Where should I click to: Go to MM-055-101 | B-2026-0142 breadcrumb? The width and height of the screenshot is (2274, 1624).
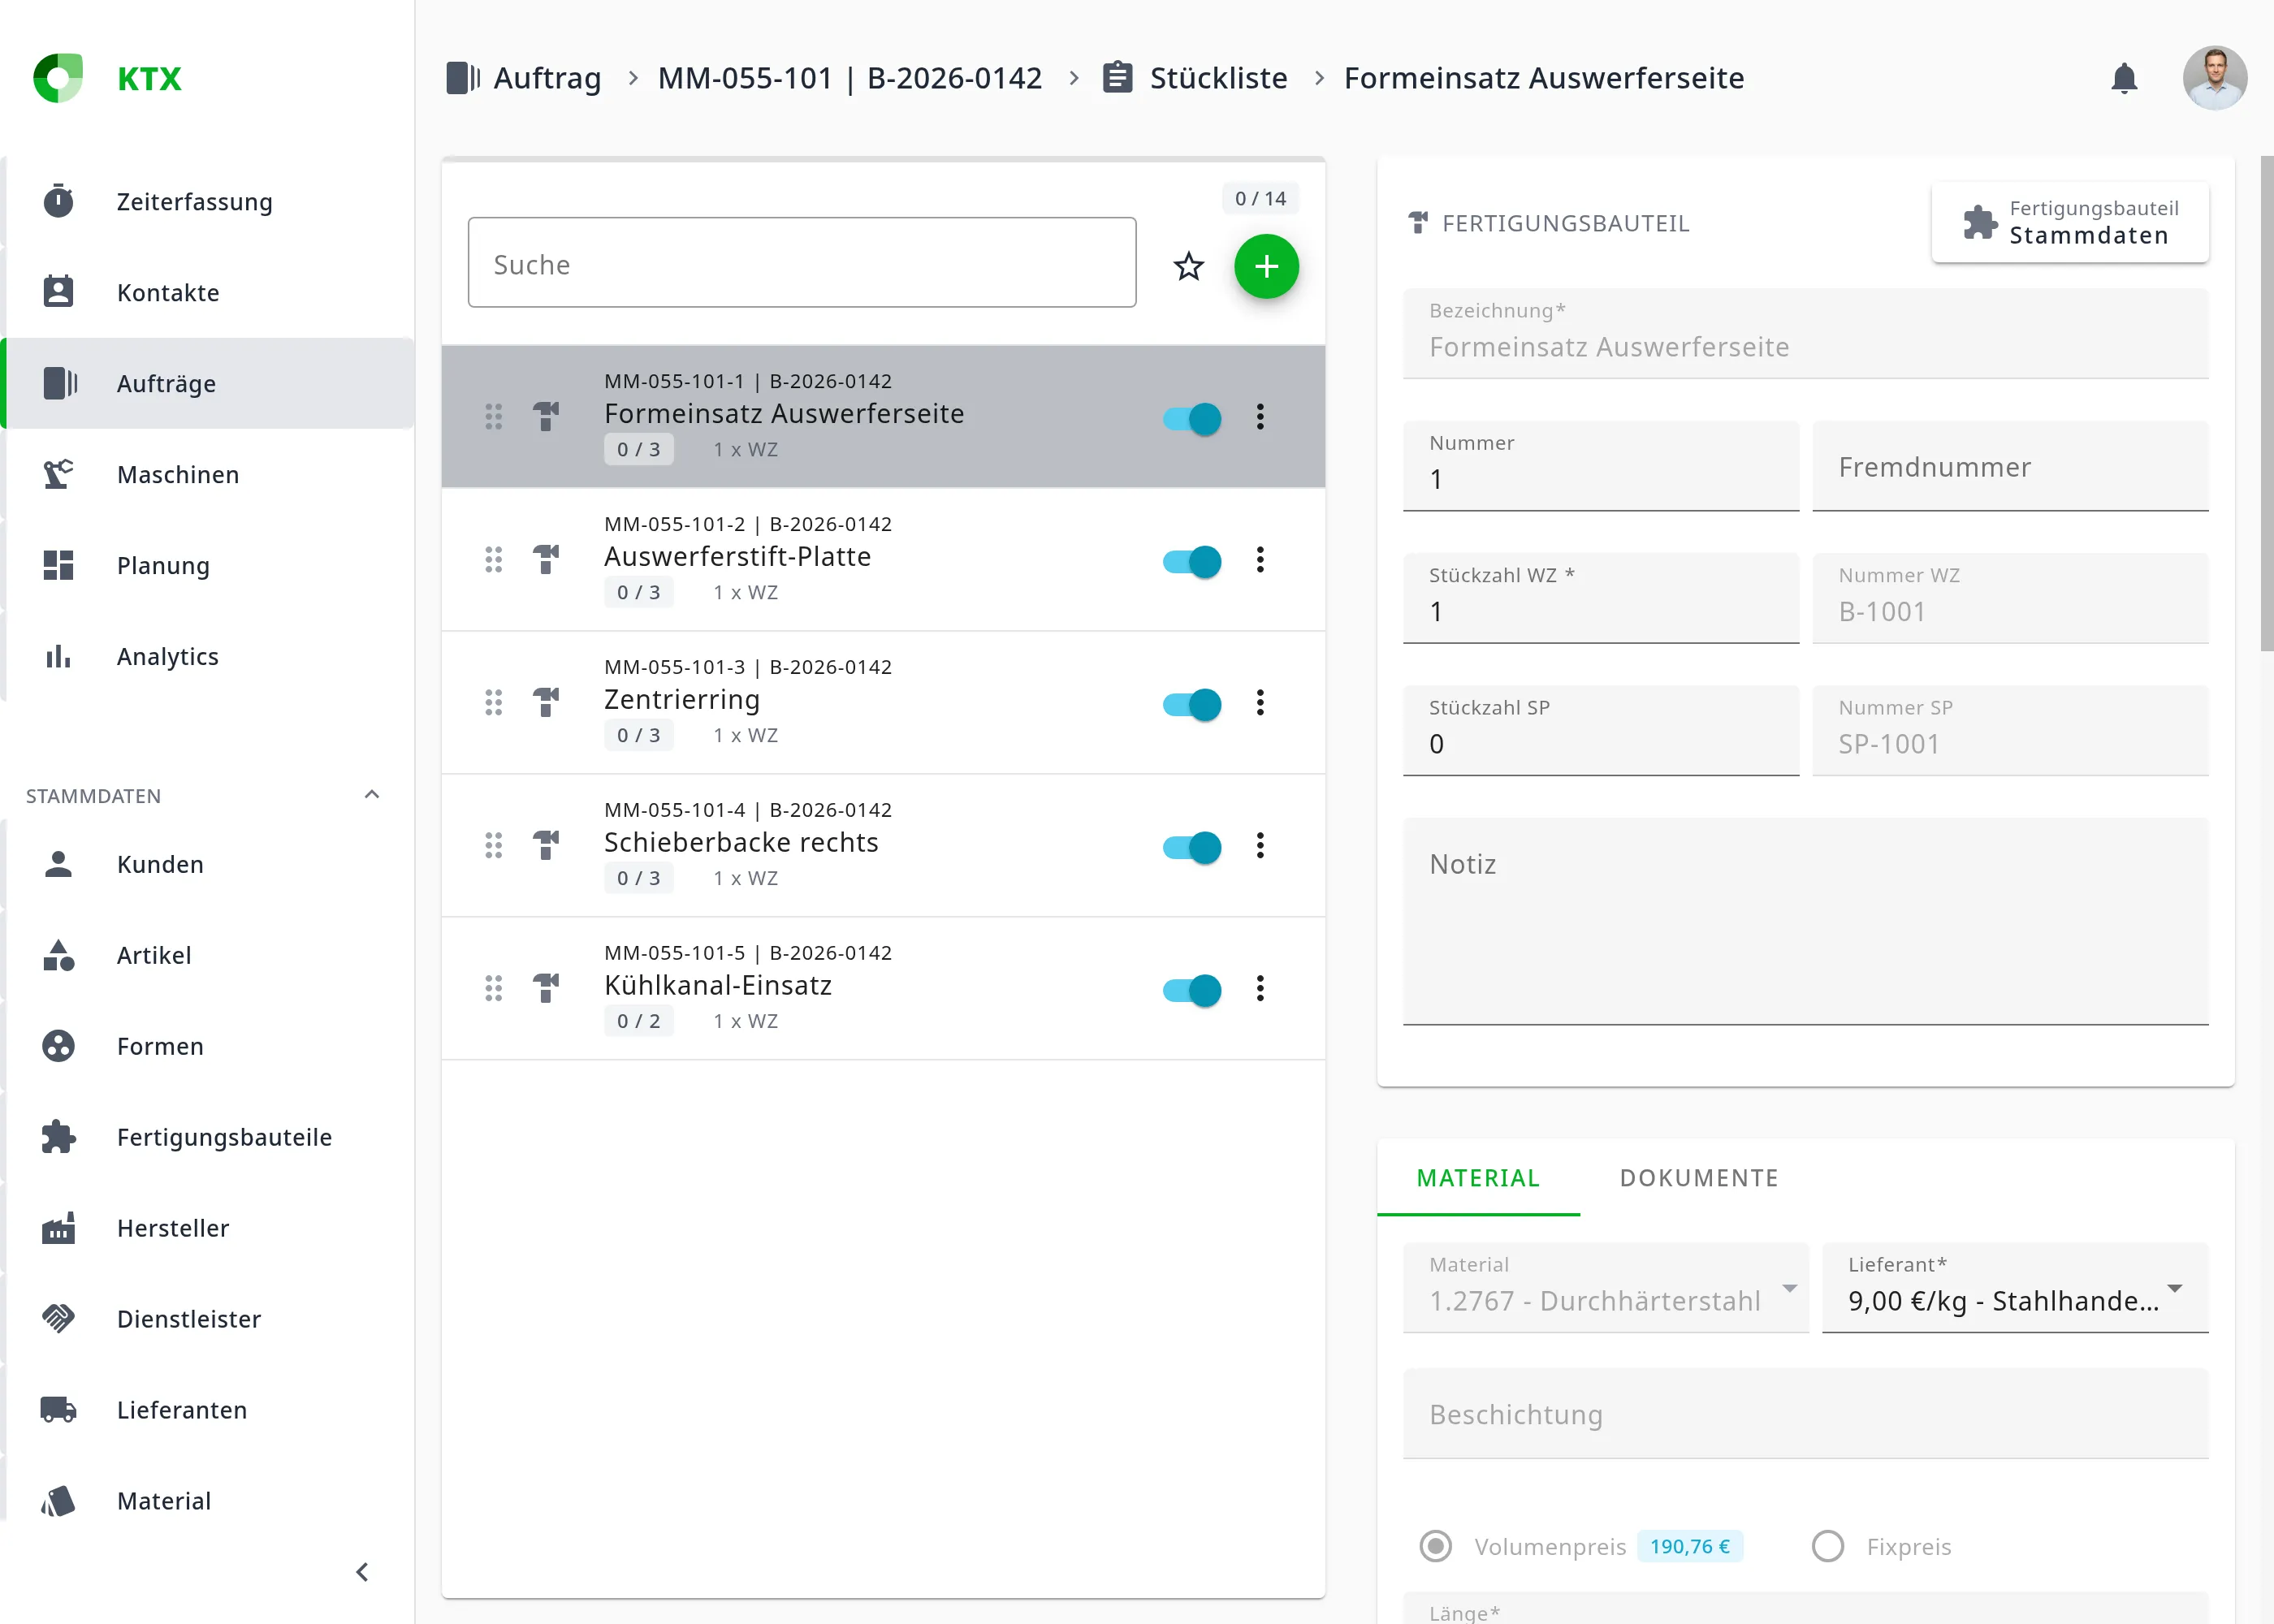click(850, 78)
